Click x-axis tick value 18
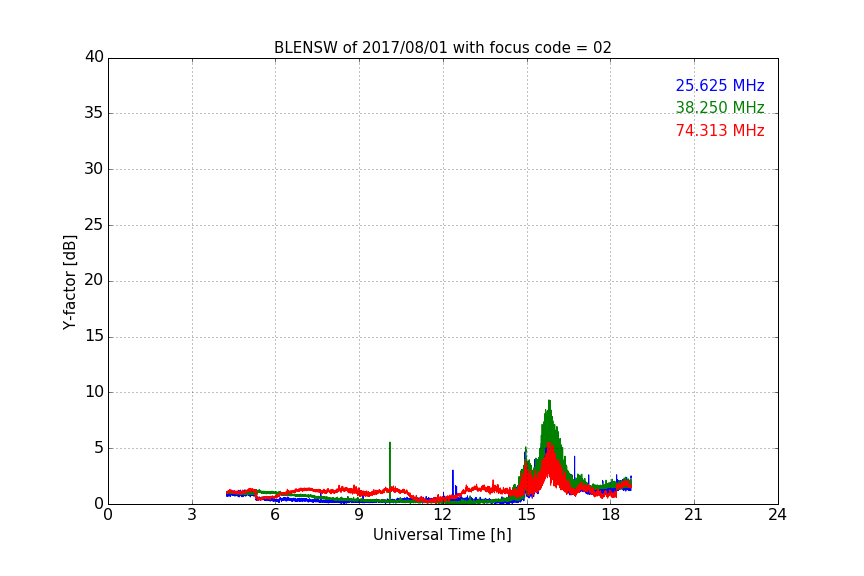The height and width of the screenshot is (576, 864). pos(611,515)
